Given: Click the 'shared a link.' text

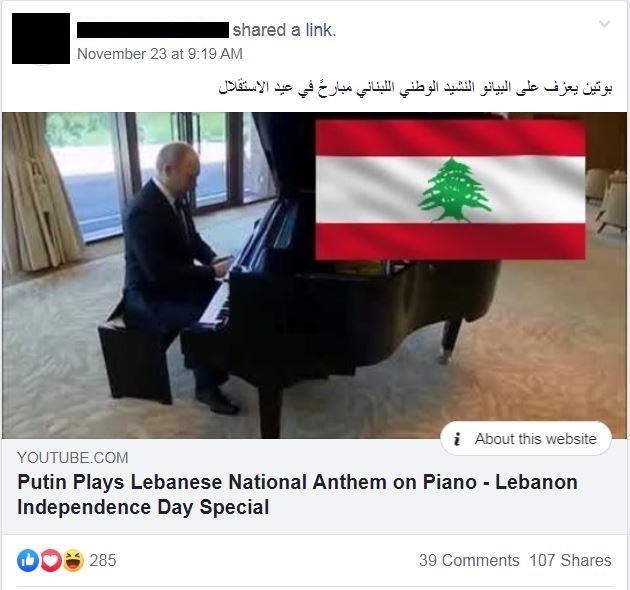Looking at the screenshot, I should tap(284, 30).
